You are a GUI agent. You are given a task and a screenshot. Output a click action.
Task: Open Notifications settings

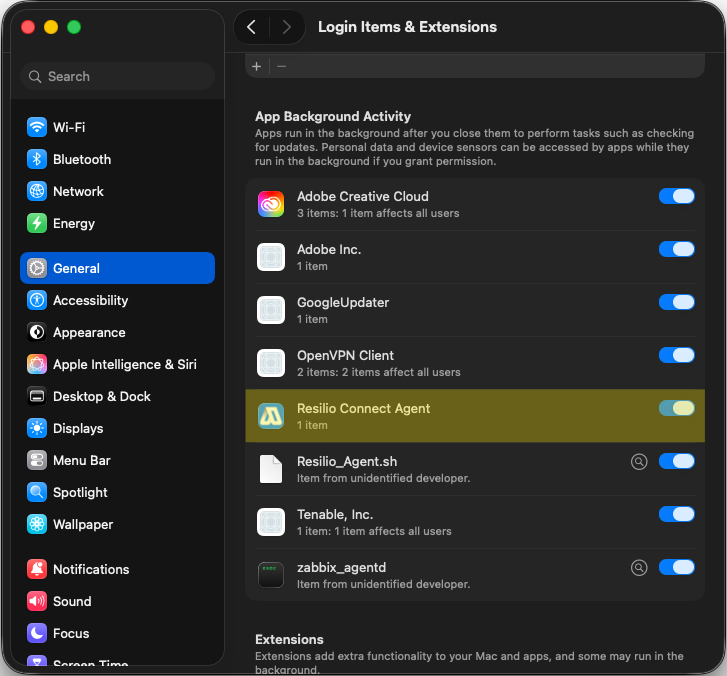pyautogui.click(x=117, y=569)
